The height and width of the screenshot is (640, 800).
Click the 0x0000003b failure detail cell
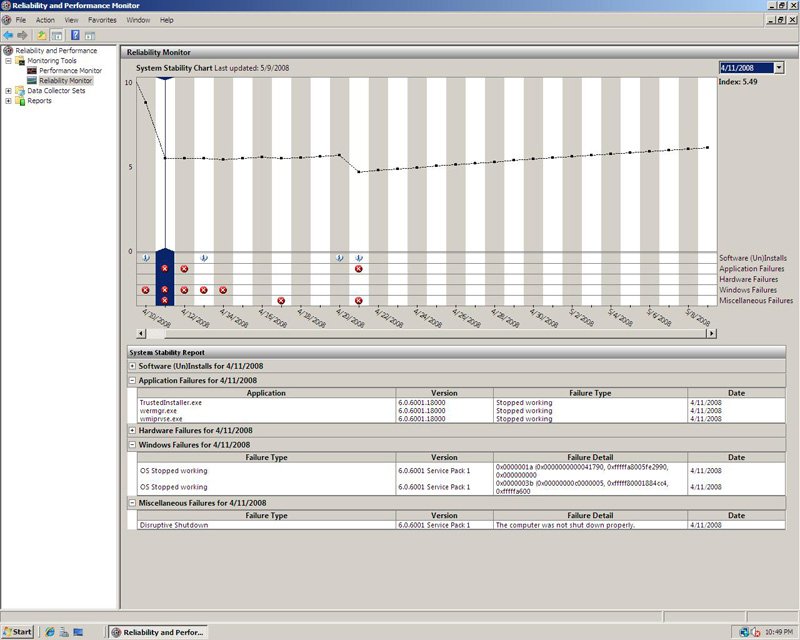590,487
